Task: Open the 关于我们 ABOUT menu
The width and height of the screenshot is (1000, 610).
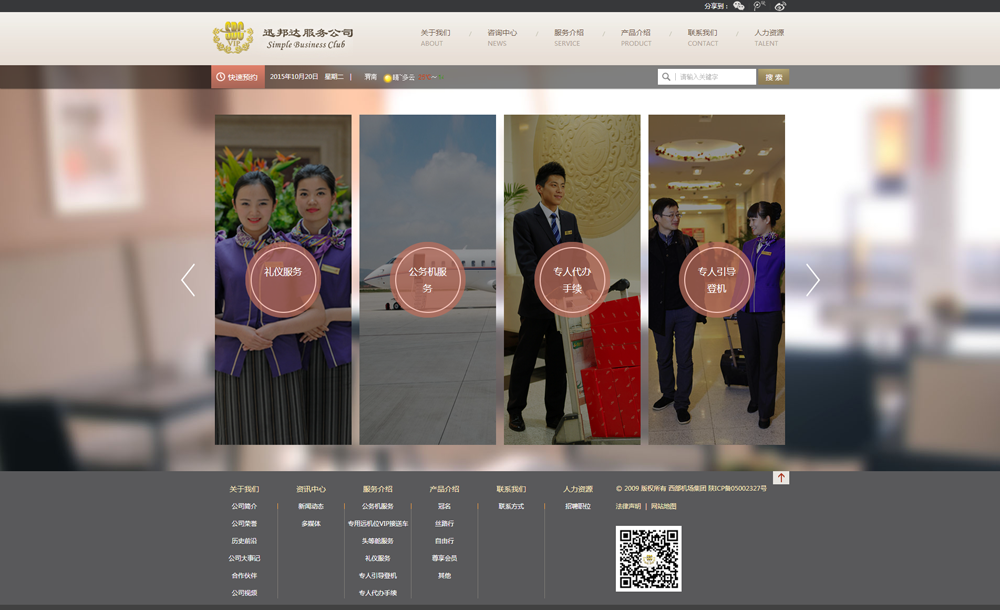Action: coord(434,38)
